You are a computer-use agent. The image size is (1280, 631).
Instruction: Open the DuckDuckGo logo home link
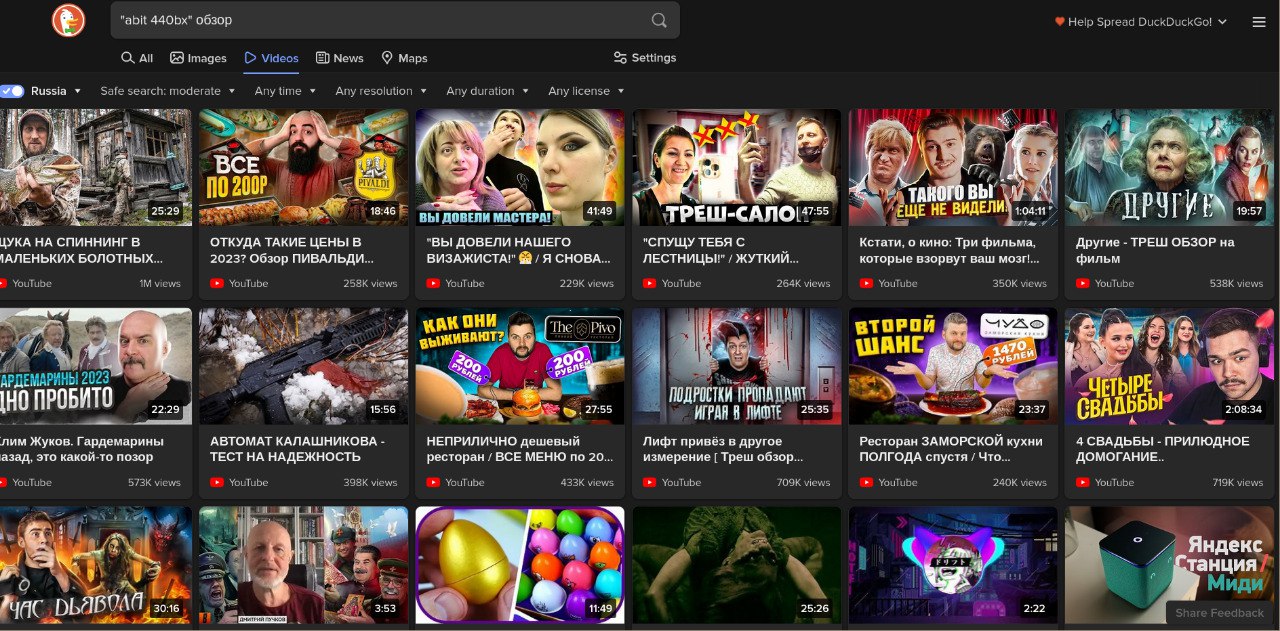(68, 20)
